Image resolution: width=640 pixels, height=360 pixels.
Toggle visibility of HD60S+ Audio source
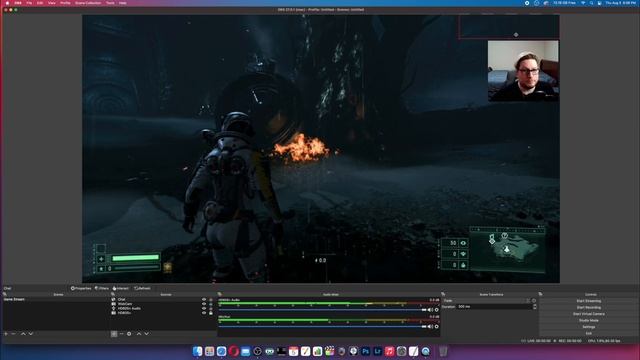point(204,309)
